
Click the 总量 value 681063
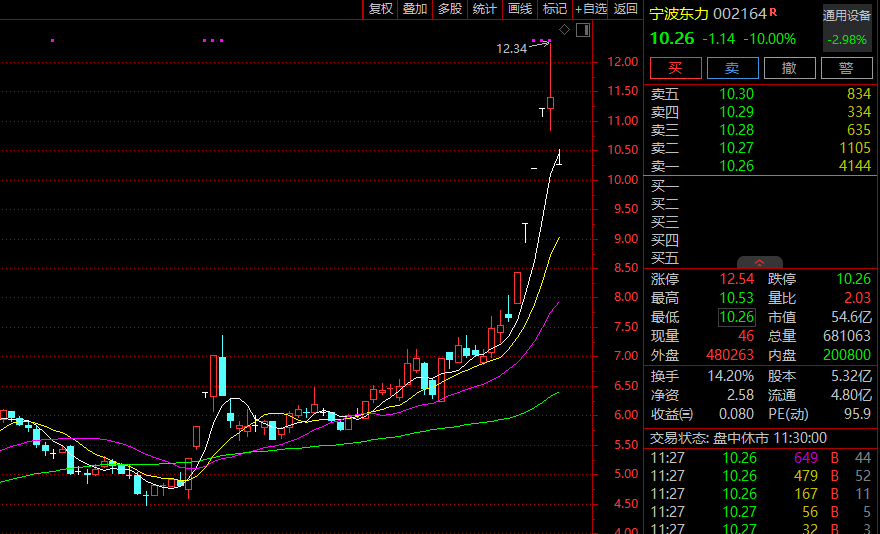pyautogui.click(x=847, y=336)
